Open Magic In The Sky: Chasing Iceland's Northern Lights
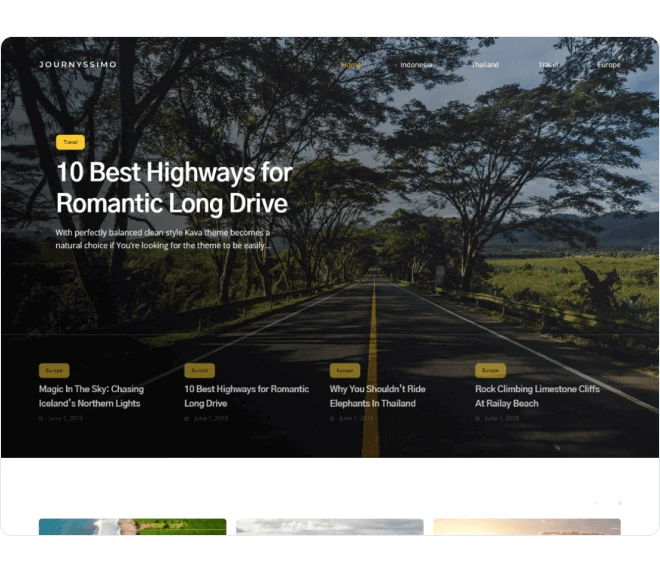This screenshot has width=660, height=572. [91, 396]
